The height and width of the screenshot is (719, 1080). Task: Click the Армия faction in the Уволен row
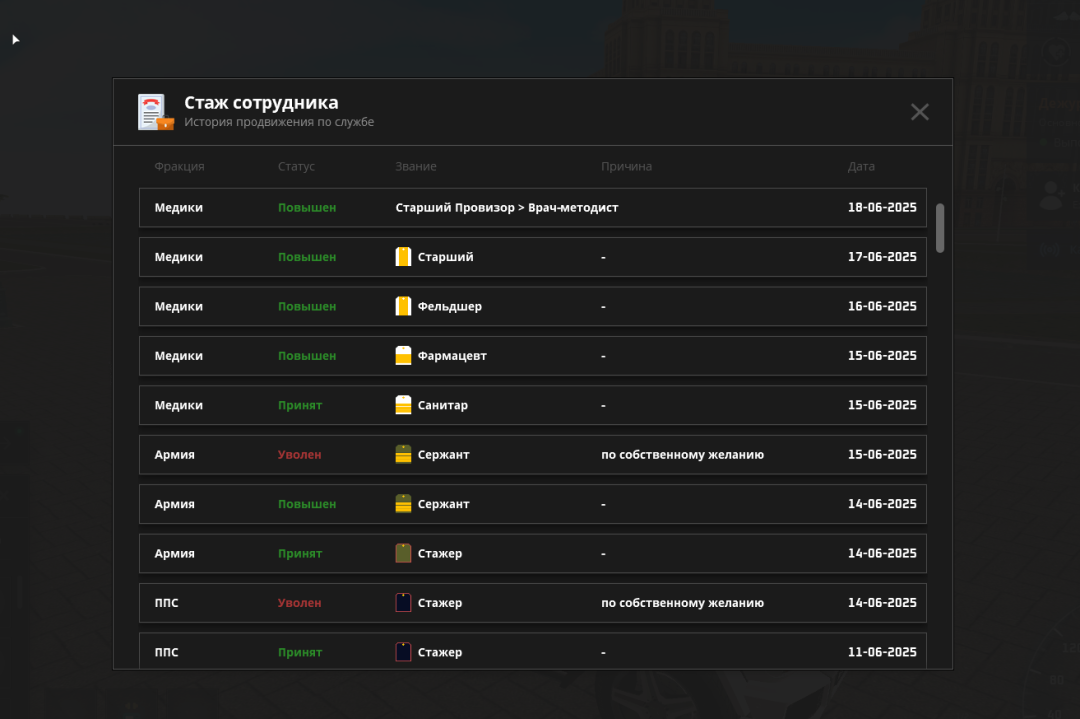pyautogui.click(x=174, y=455)
